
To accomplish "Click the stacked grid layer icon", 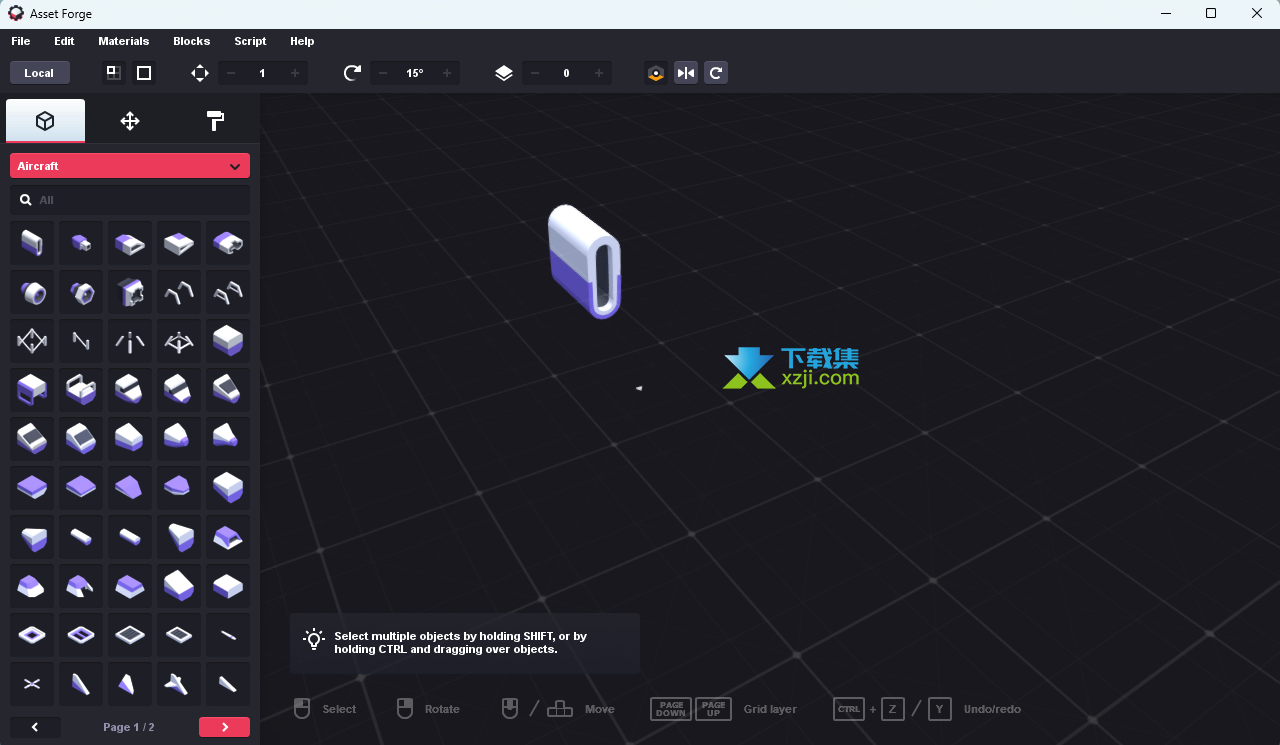I will click(x=504, y=73).
